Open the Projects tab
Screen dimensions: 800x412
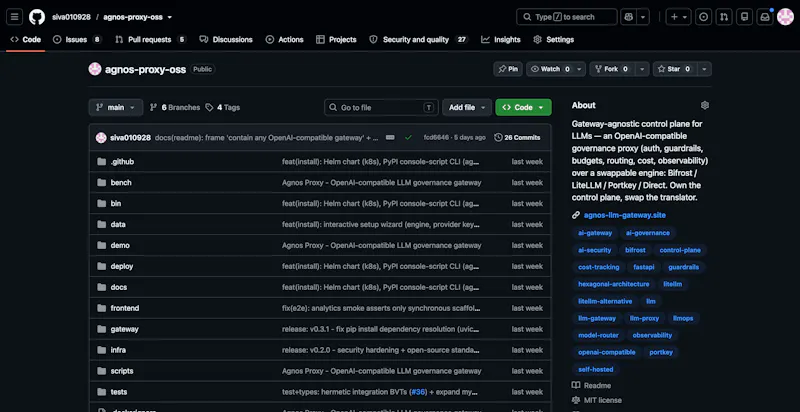pyautogui.click(x=336, y=39)
